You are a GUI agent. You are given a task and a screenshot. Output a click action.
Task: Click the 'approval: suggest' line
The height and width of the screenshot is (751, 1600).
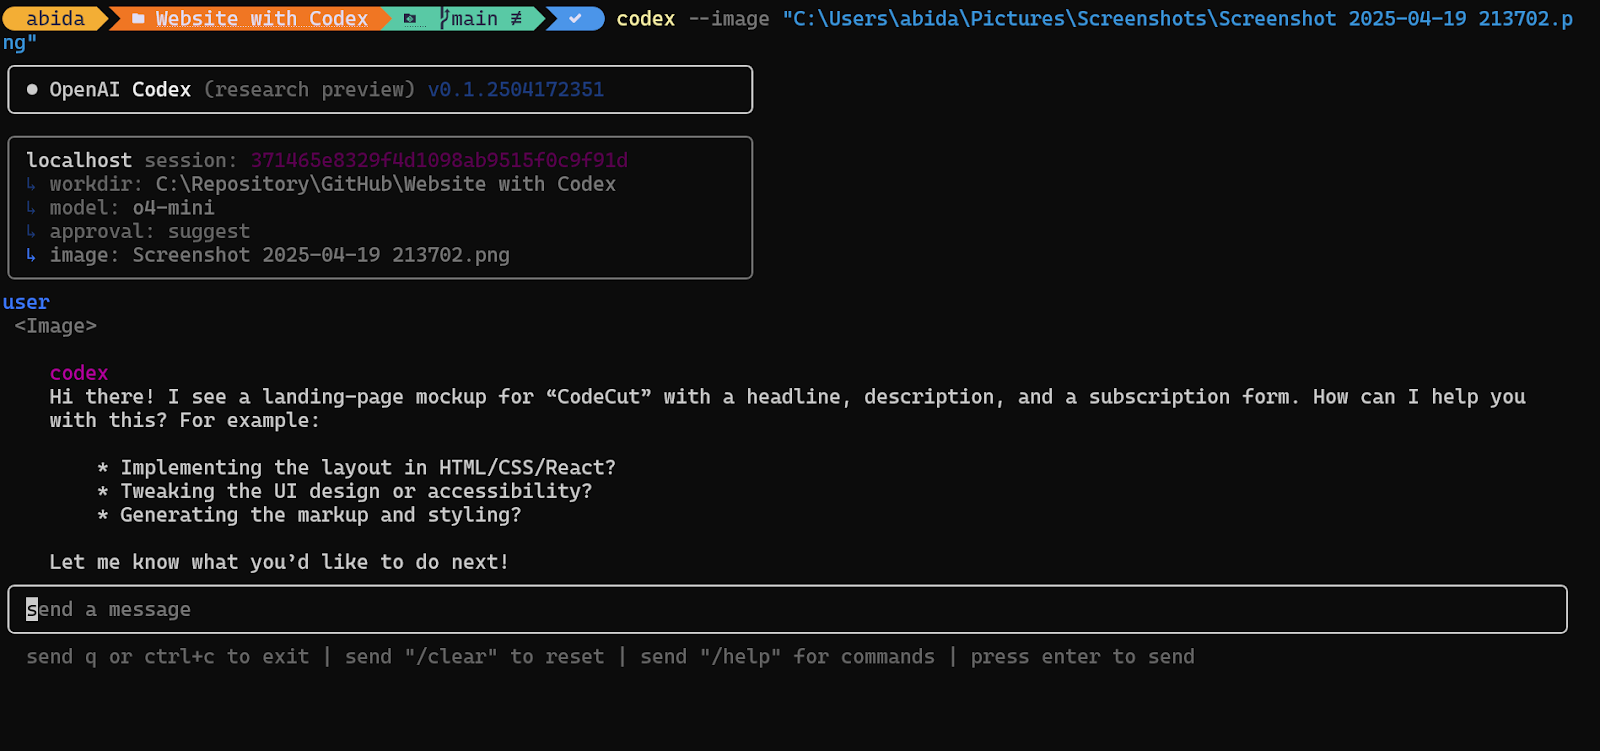point(150,232)
